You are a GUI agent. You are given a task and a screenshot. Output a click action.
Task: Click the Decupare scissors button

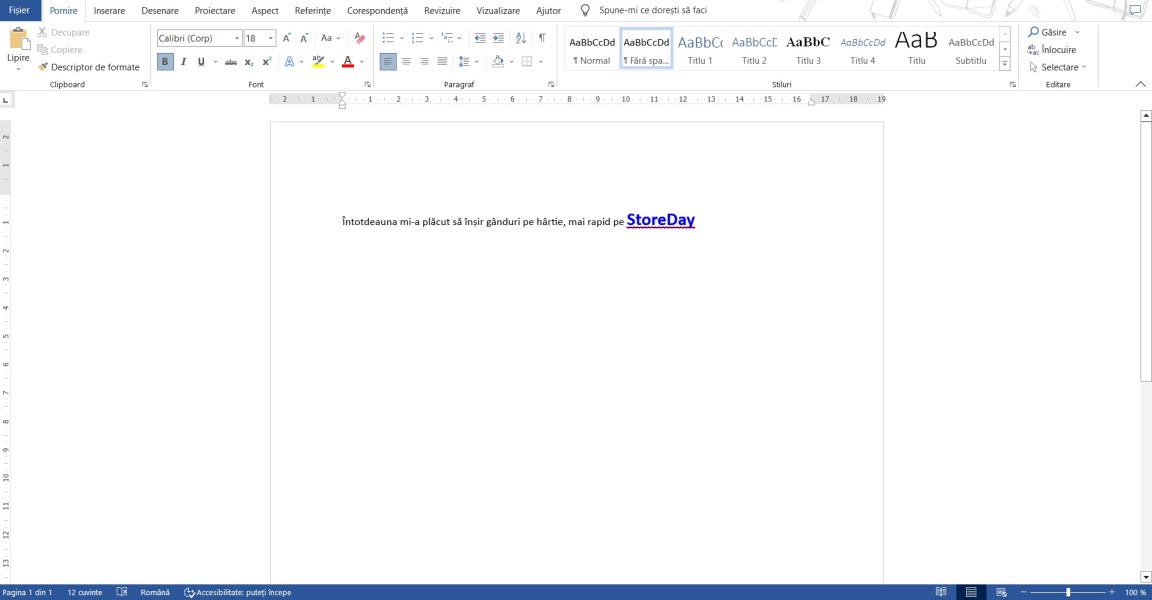(x=63, y=32)
